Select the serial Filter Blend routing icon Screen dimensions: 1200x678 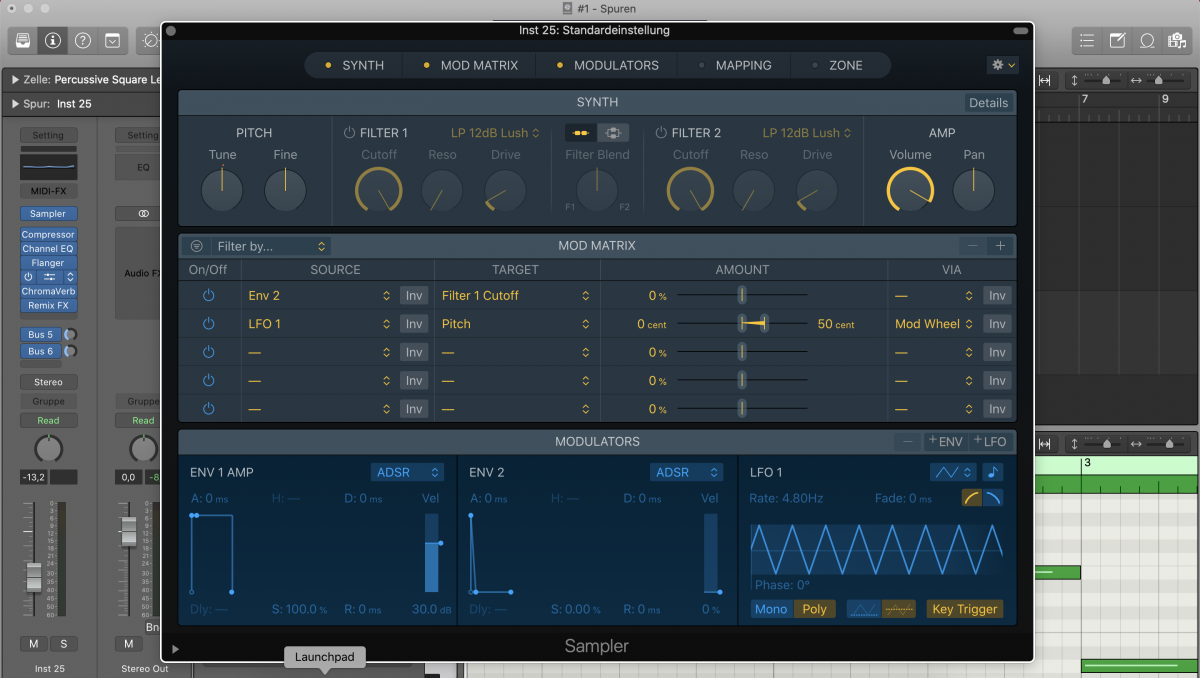coord(583,132)
